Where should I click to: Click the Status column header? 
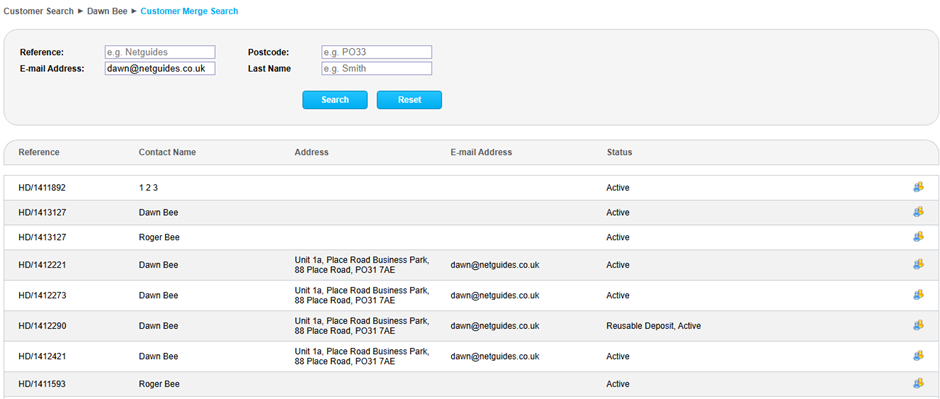tap(619, 152)
